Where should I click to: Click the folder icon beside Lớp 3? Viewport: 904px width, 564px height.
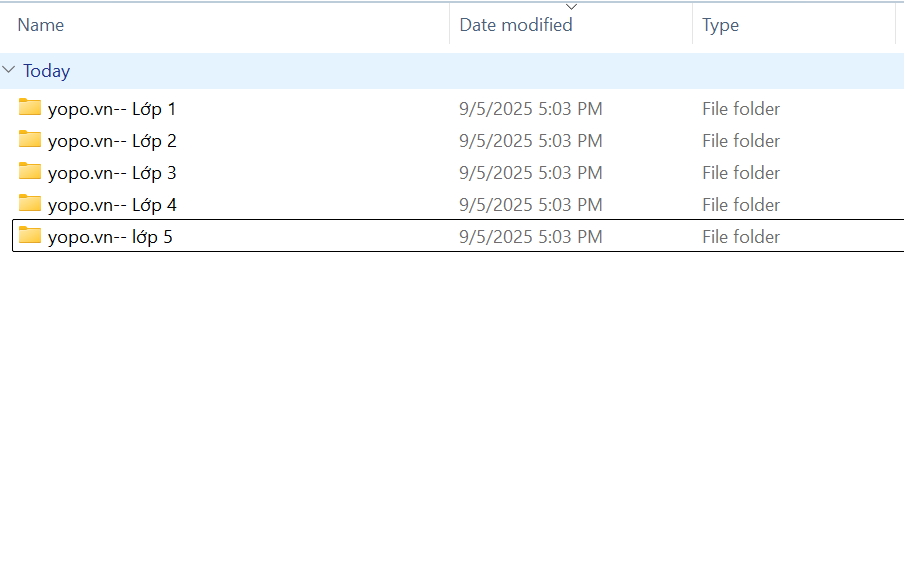tap(30, 172)
